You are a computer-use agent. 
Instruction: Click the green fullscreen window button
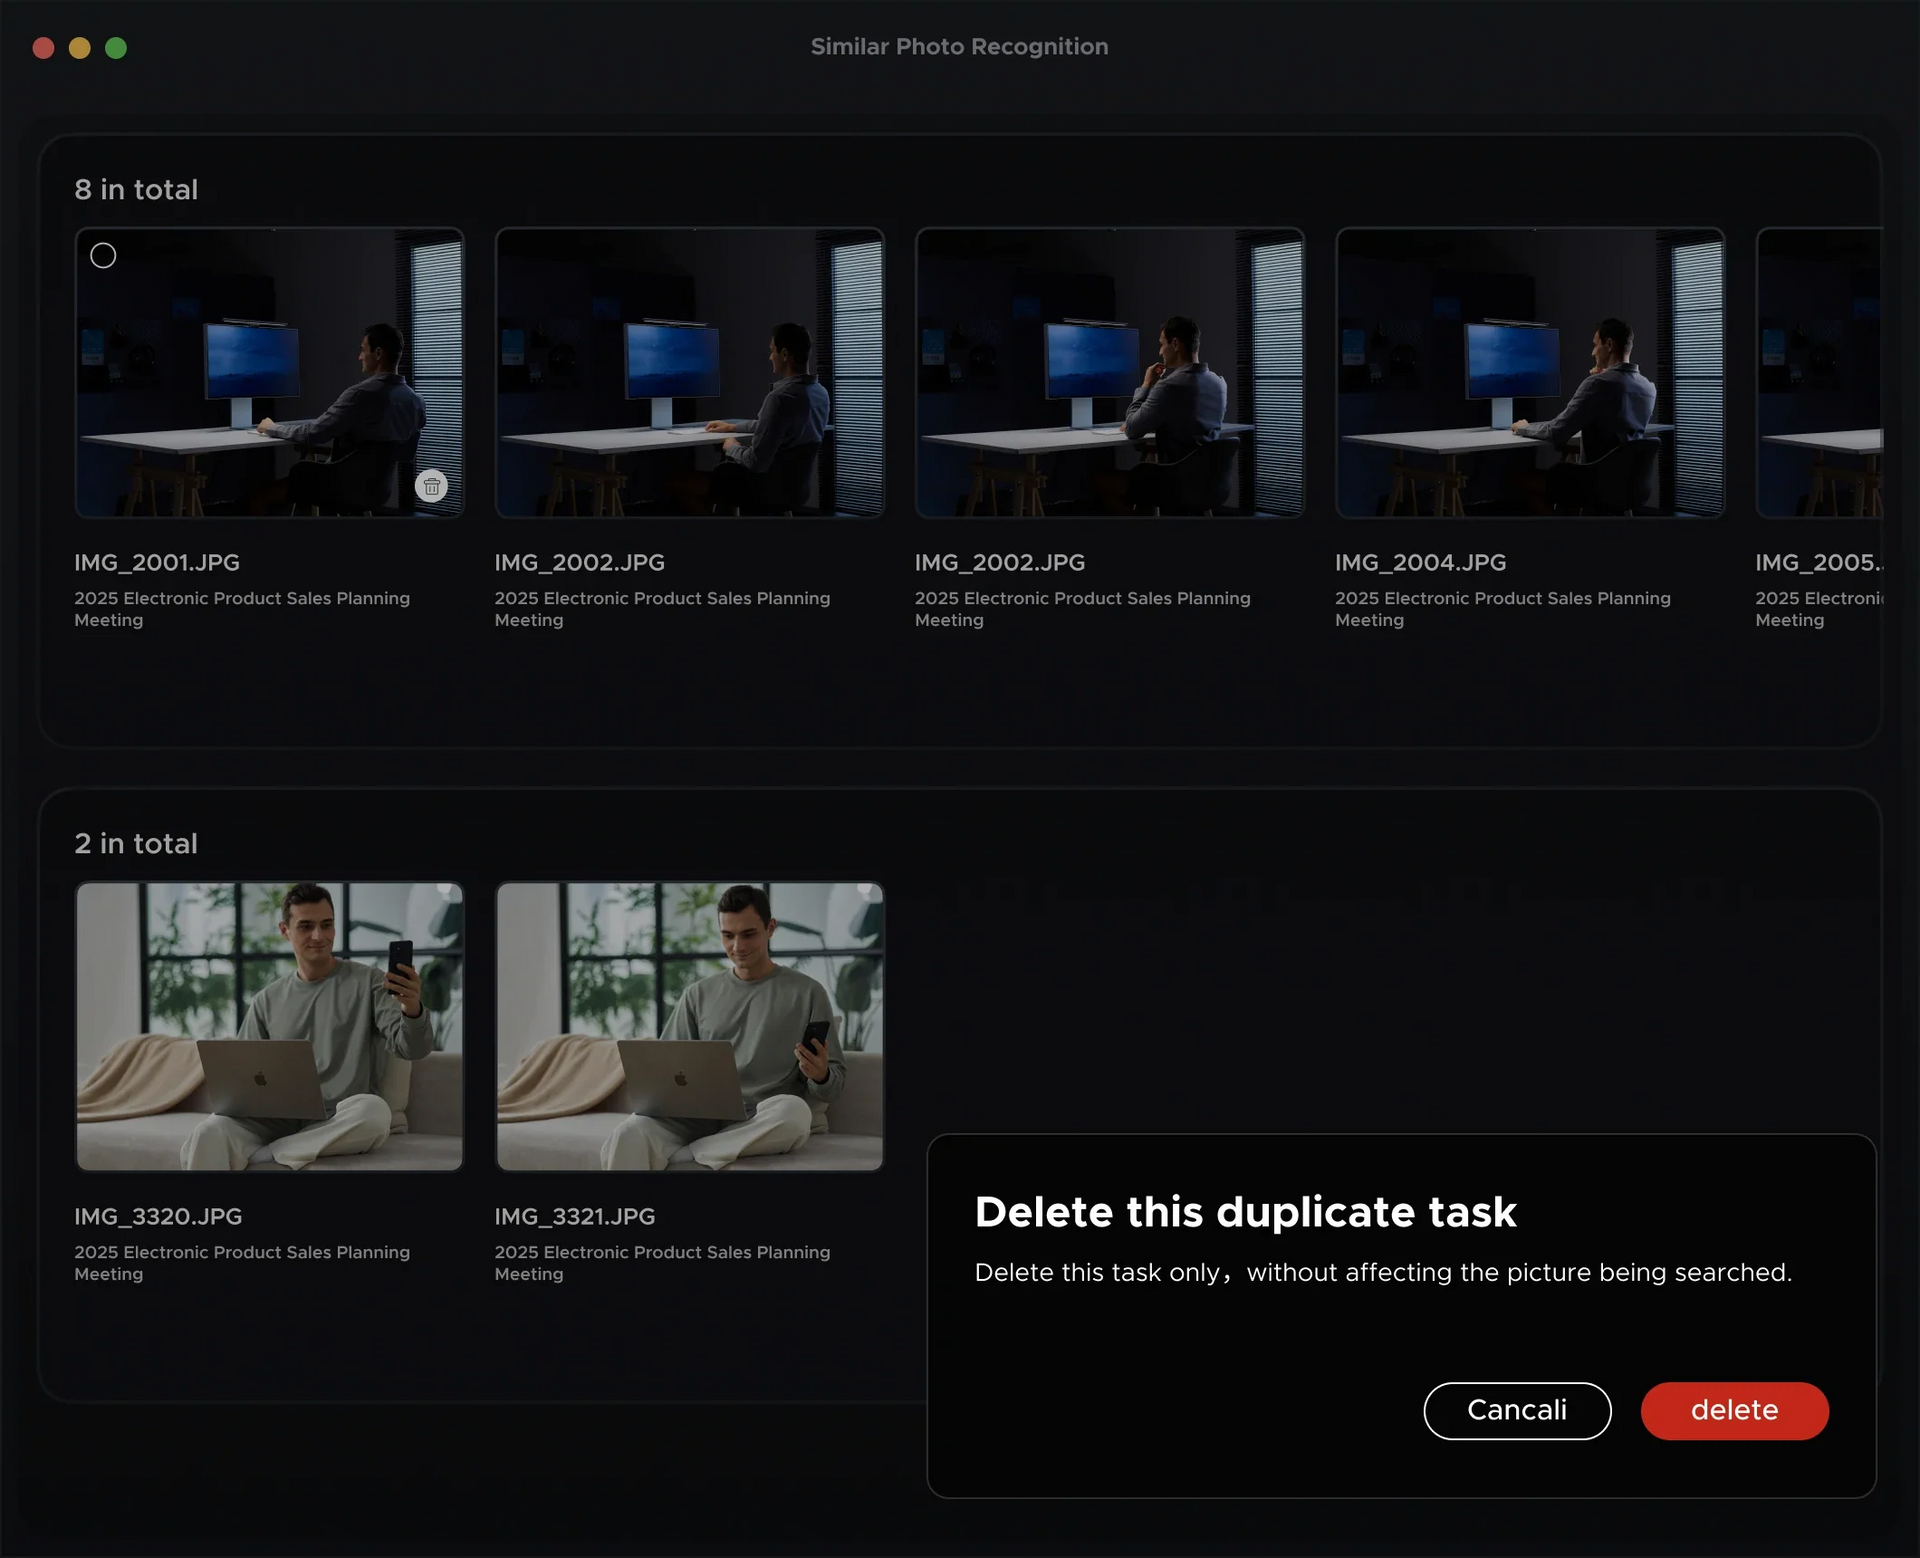tap(116, 48)
